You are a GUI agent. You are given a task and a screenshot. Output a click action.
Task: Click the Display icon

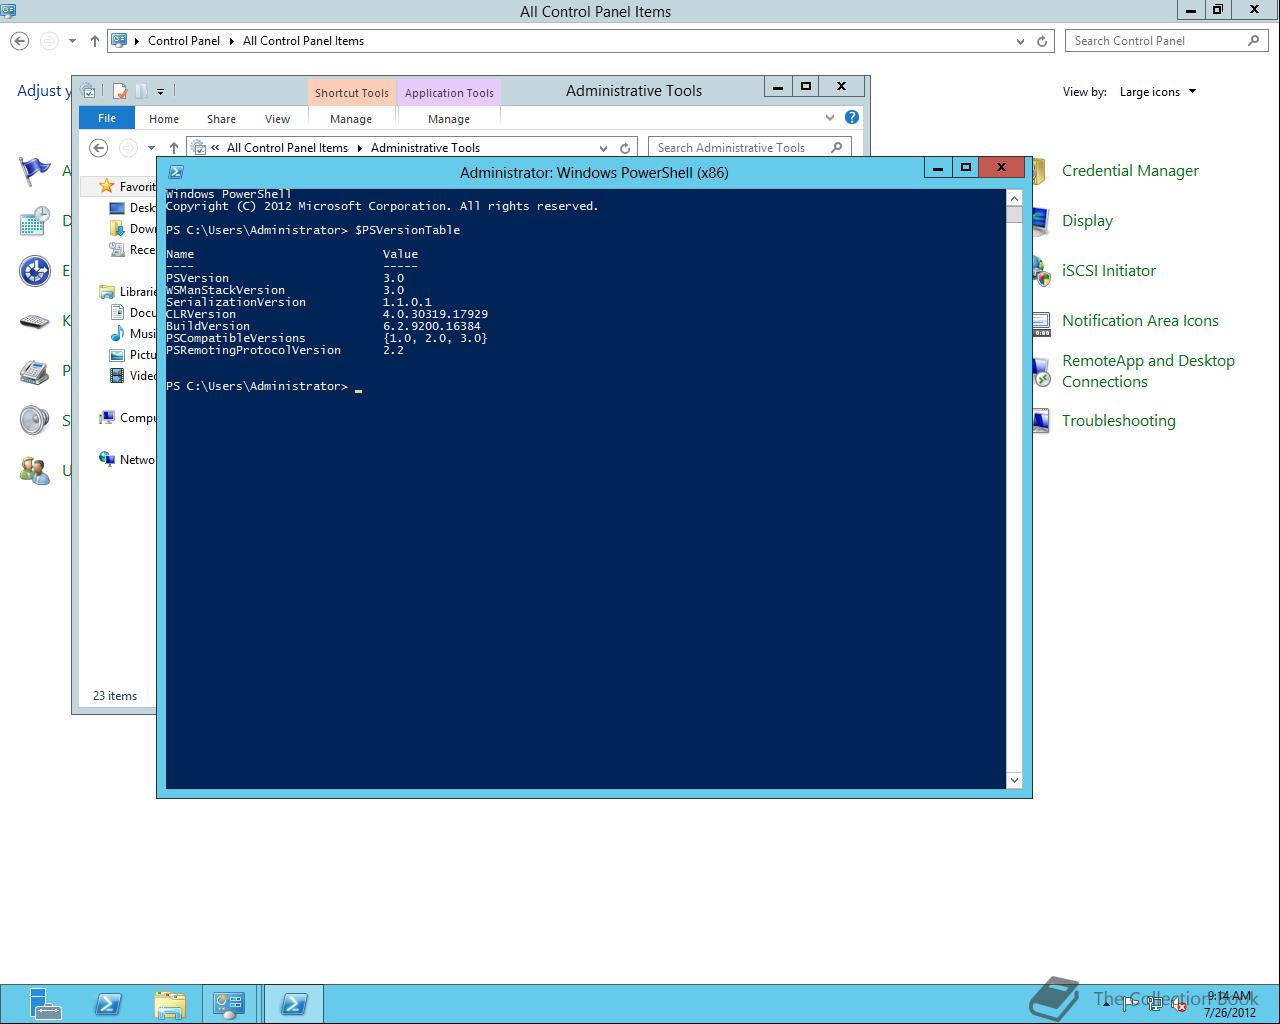click(1040, 221)
